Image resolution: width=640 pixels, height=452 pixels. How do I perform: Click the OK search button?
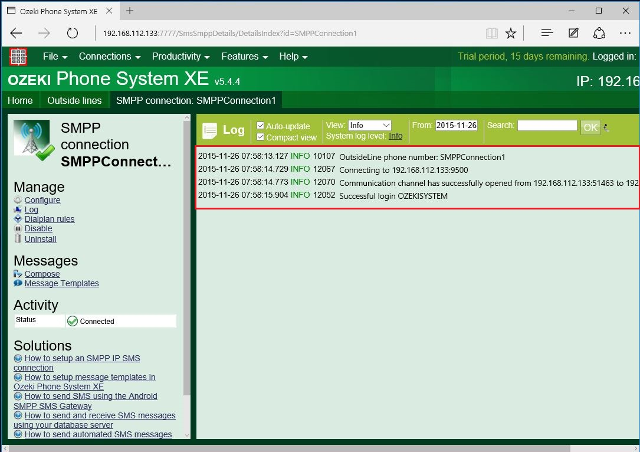590,127
